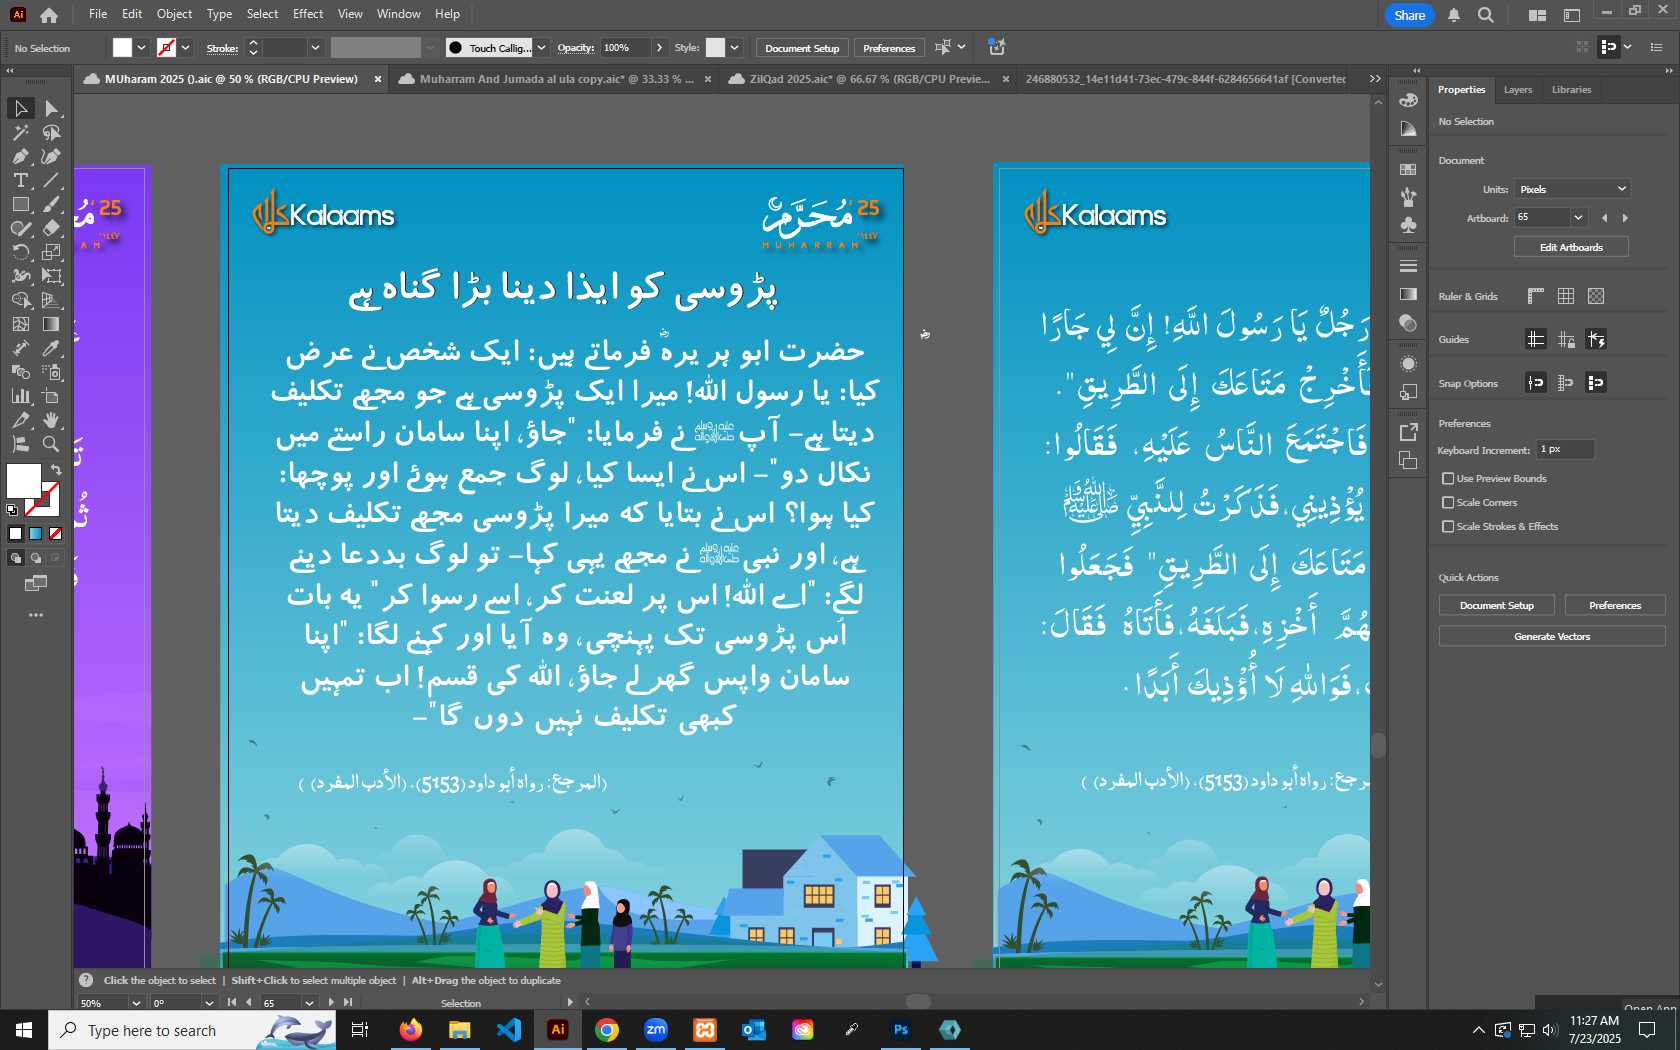The image size is (1680, 1050).
Task: Click the Fill color swatch in toolbox
Action: [23, 481]
